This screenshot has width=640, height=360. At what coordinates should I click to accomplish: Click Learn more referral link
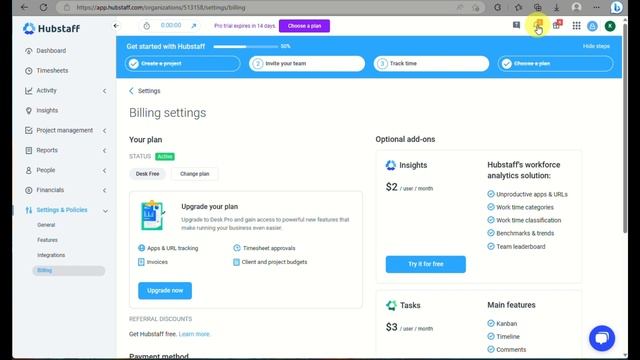click(x=194, y=334)
